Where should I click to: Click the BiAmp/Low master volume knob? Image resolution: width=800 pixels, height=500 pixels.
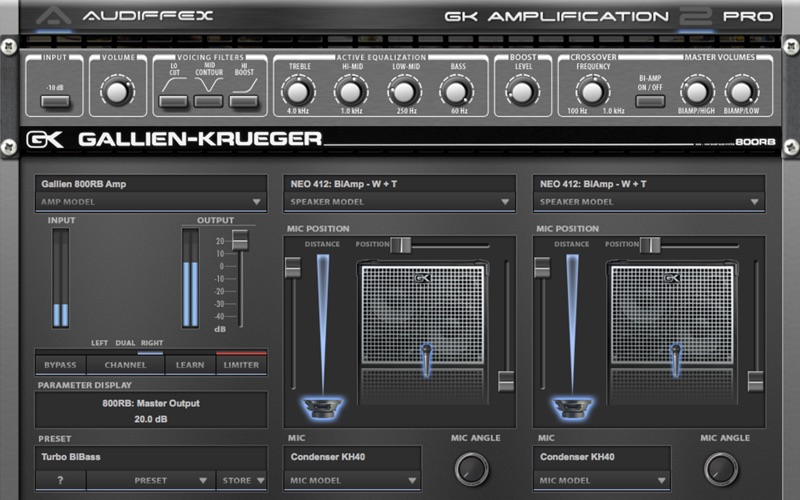[x=741, y=92]
